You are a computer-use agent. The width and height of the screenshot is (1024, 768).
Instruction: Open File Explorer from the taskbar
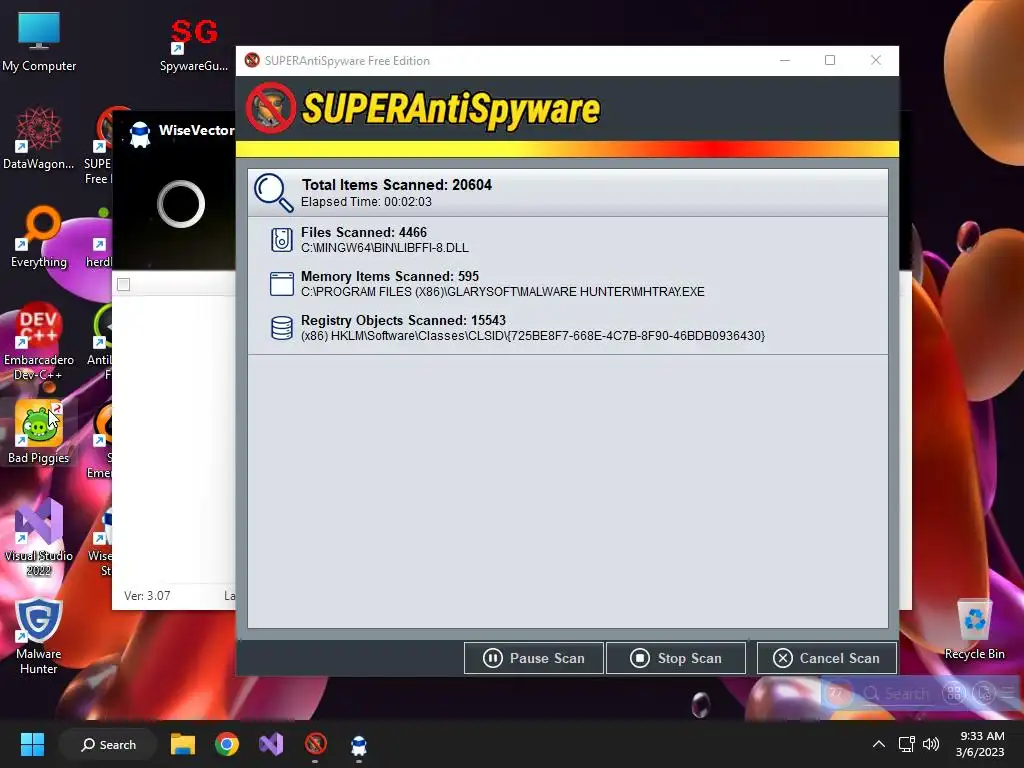pyautogui.click(x=183, y=744)
